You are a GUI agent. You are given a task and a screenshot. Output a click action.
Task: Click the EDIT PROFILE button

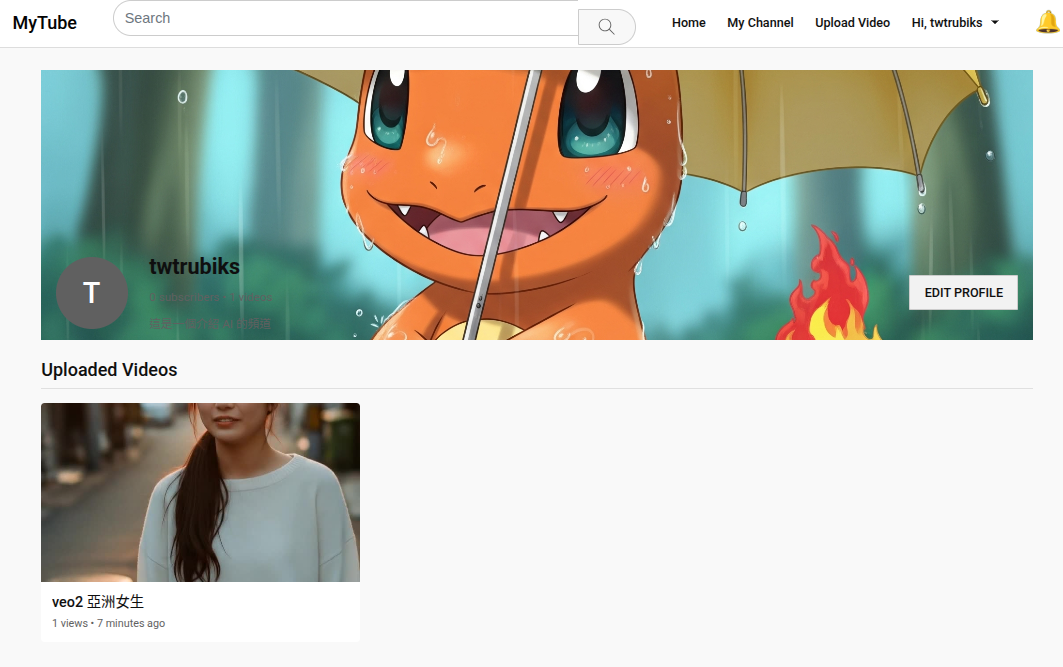963,293
